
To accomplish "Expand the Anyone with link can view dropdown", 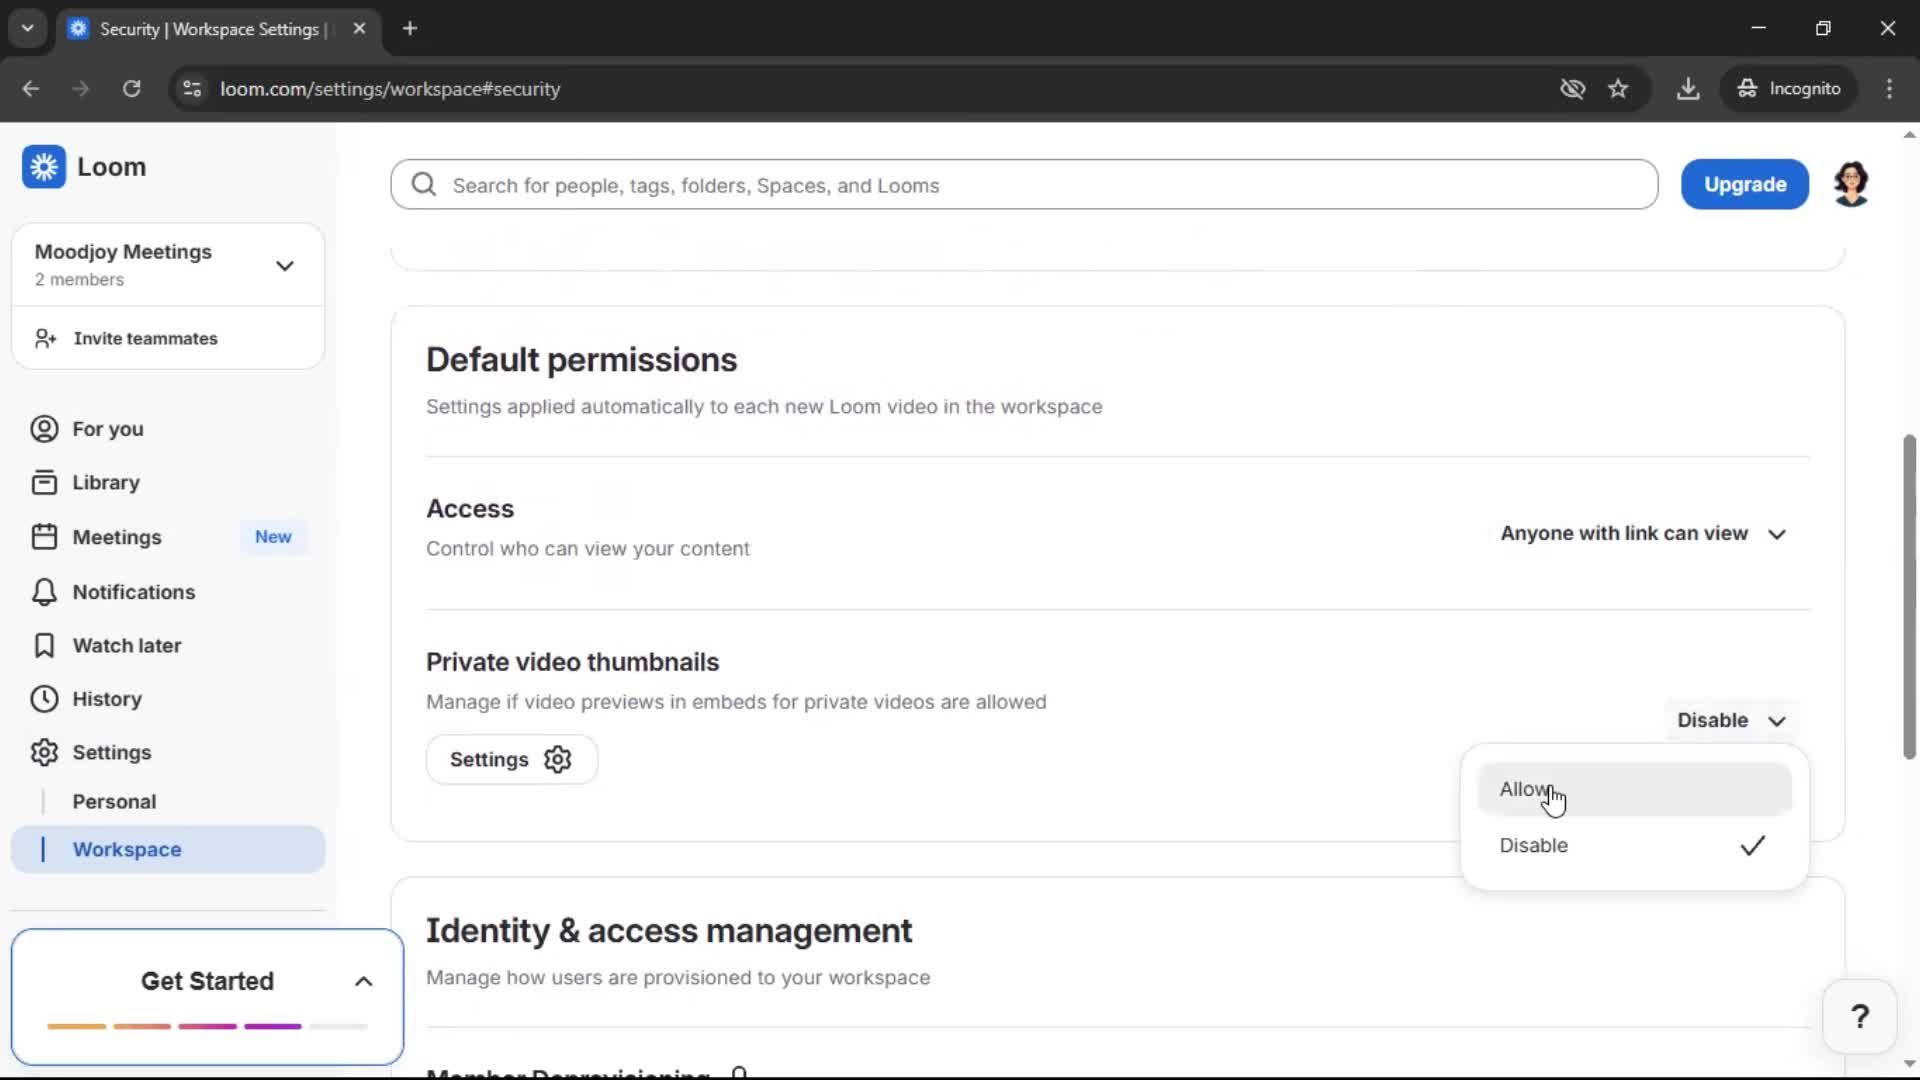I will [x=1643, y=534].
